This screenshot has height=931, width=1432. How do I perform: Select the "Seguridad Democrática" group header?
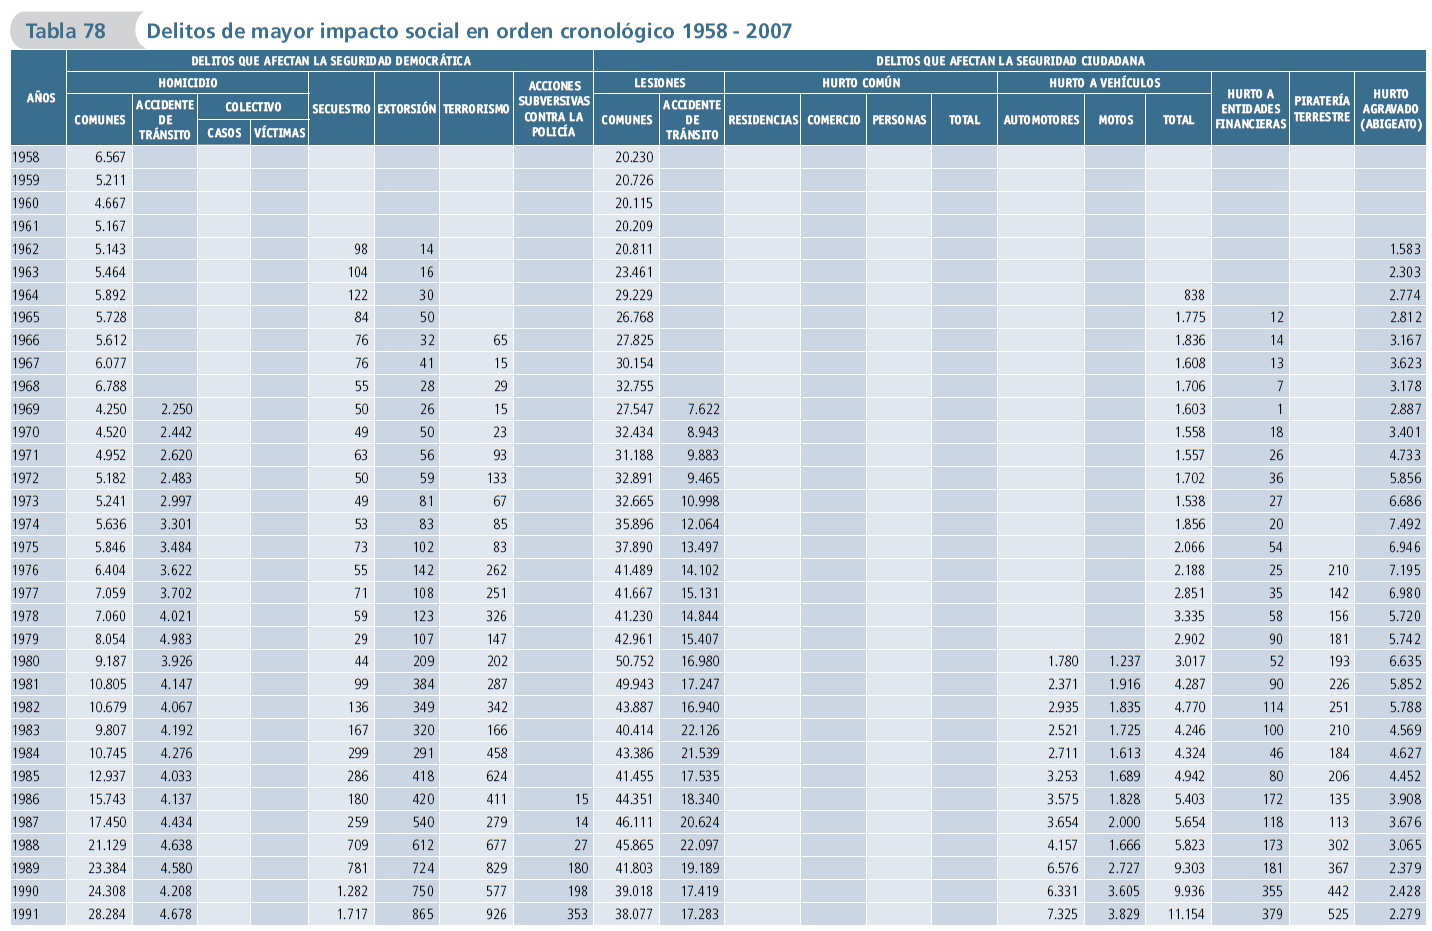click(330, 61)
